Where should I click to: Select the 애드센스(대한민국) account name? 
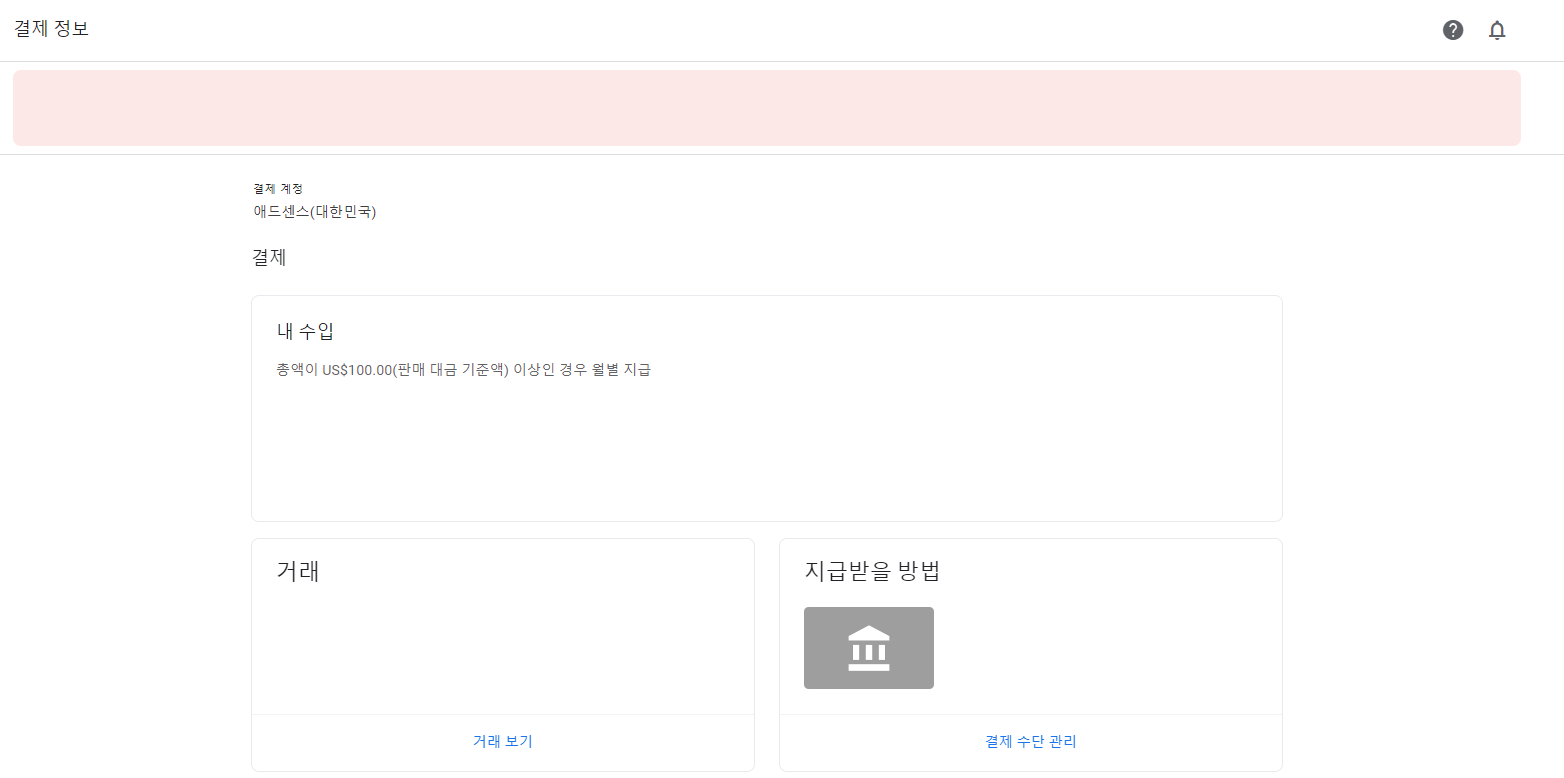point(315,212)
